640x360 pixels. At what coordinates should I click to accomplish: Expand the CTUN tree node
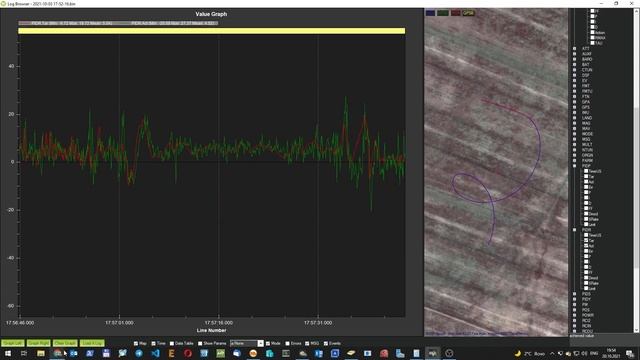575,69
